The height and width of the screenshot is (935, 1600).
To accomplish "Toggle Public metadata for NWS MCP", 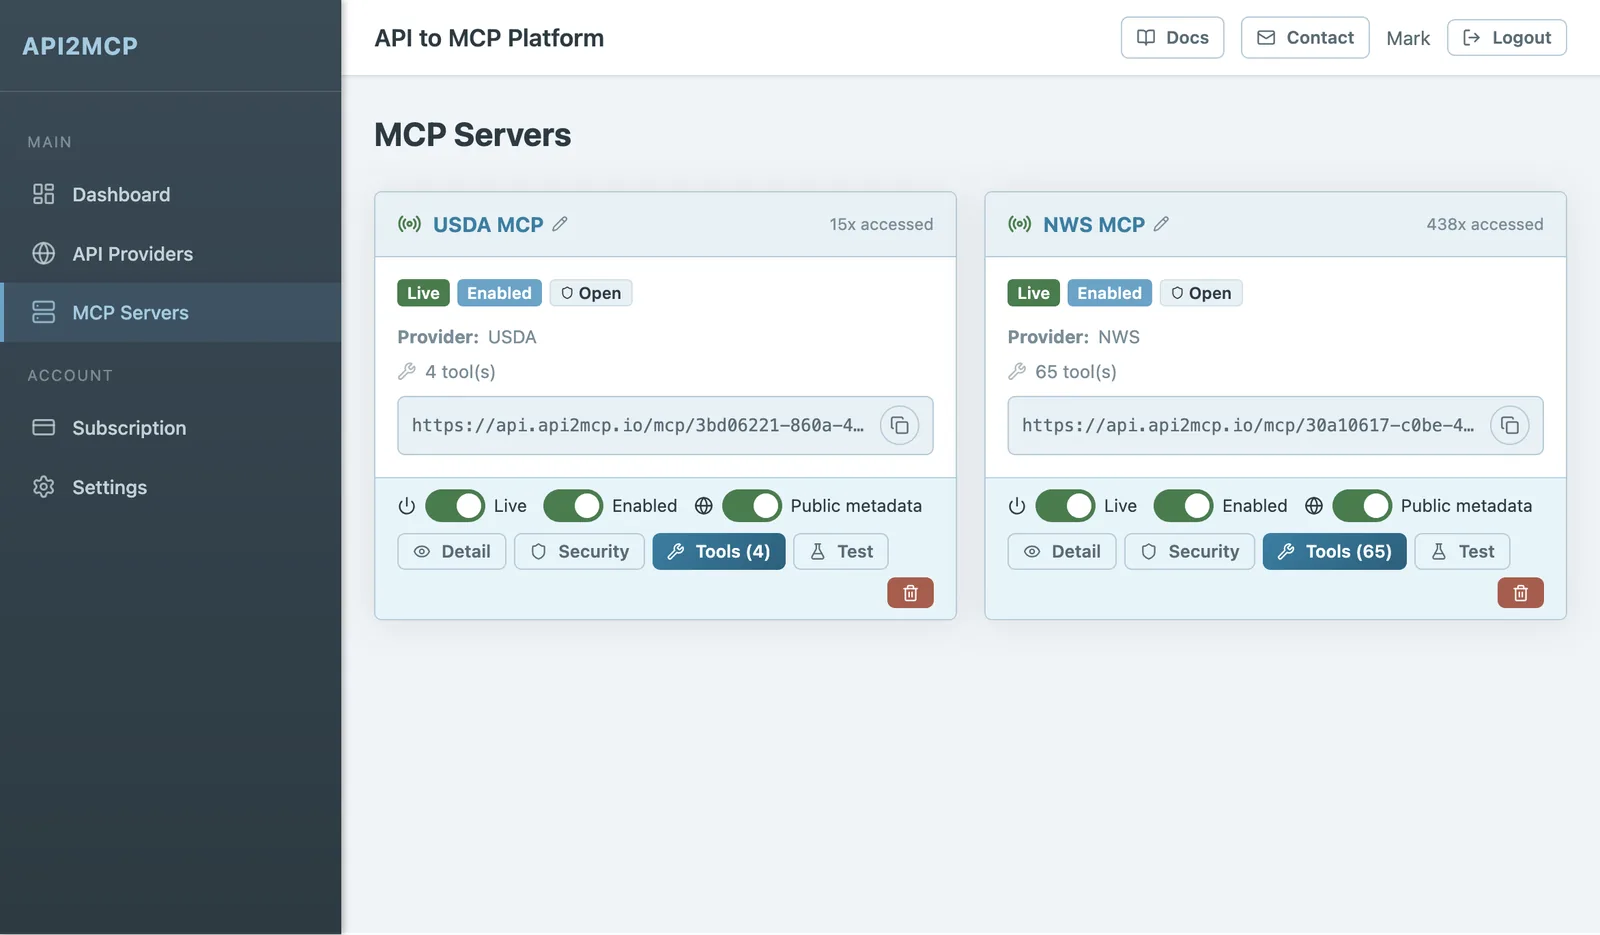I will tap(1362, 506).
